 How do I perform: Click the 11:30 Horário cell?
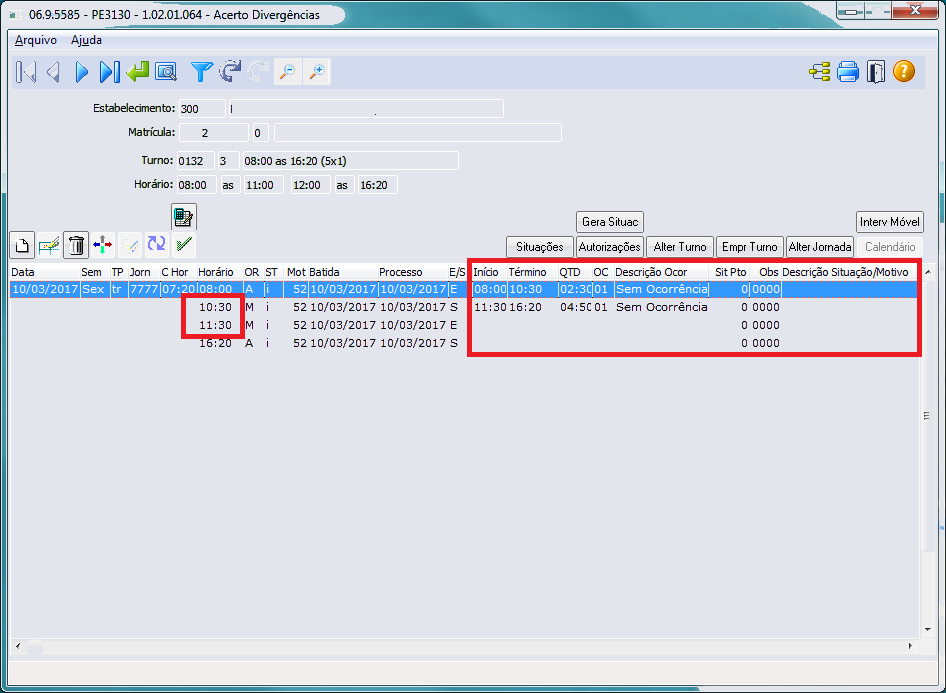pyautogui.click(x=215, y=325)
